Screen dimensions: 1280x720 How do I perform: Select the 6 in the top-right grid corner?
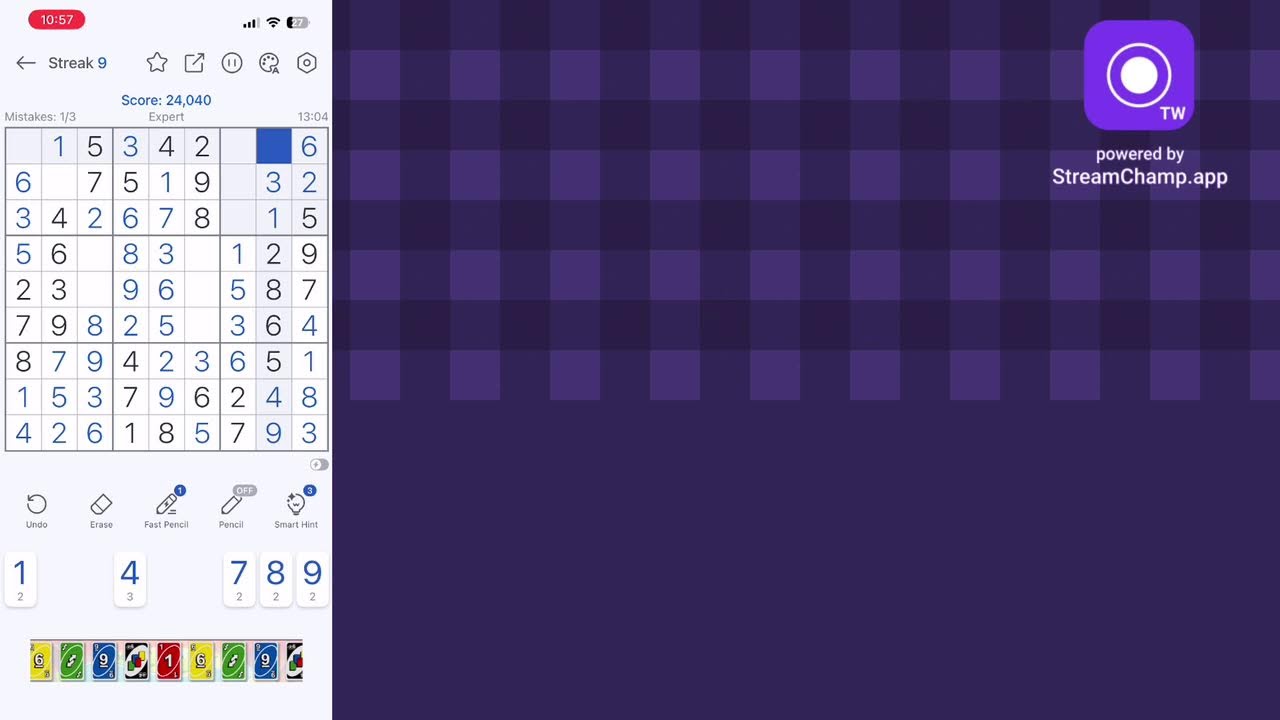click(x=309, y=147)
